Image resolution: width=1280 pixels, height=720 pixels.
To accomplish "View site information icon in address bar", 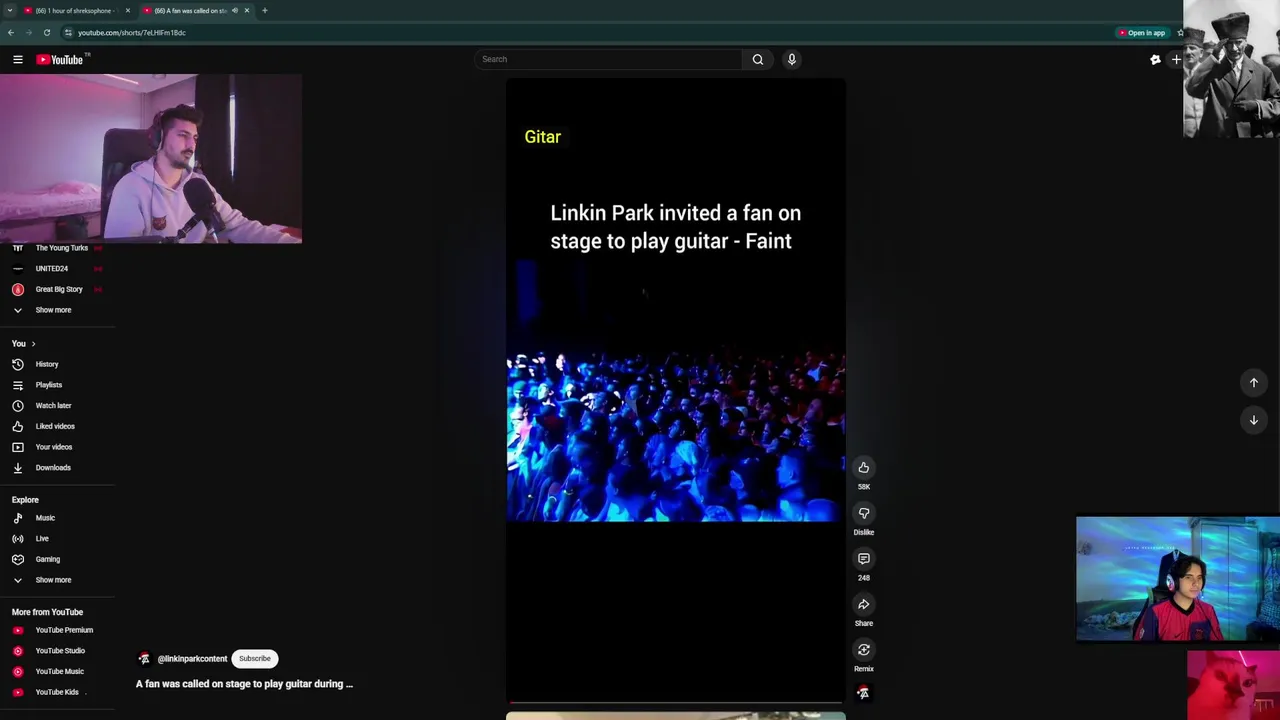I will pyautogui.click(x=68, y=32).
